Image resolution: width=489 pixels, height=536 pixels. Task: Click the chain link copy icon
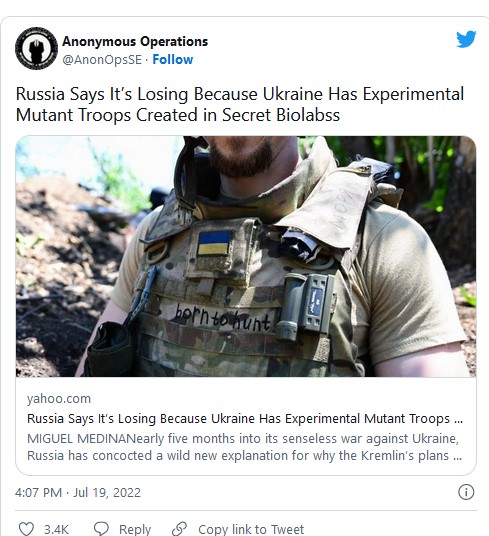179,528
